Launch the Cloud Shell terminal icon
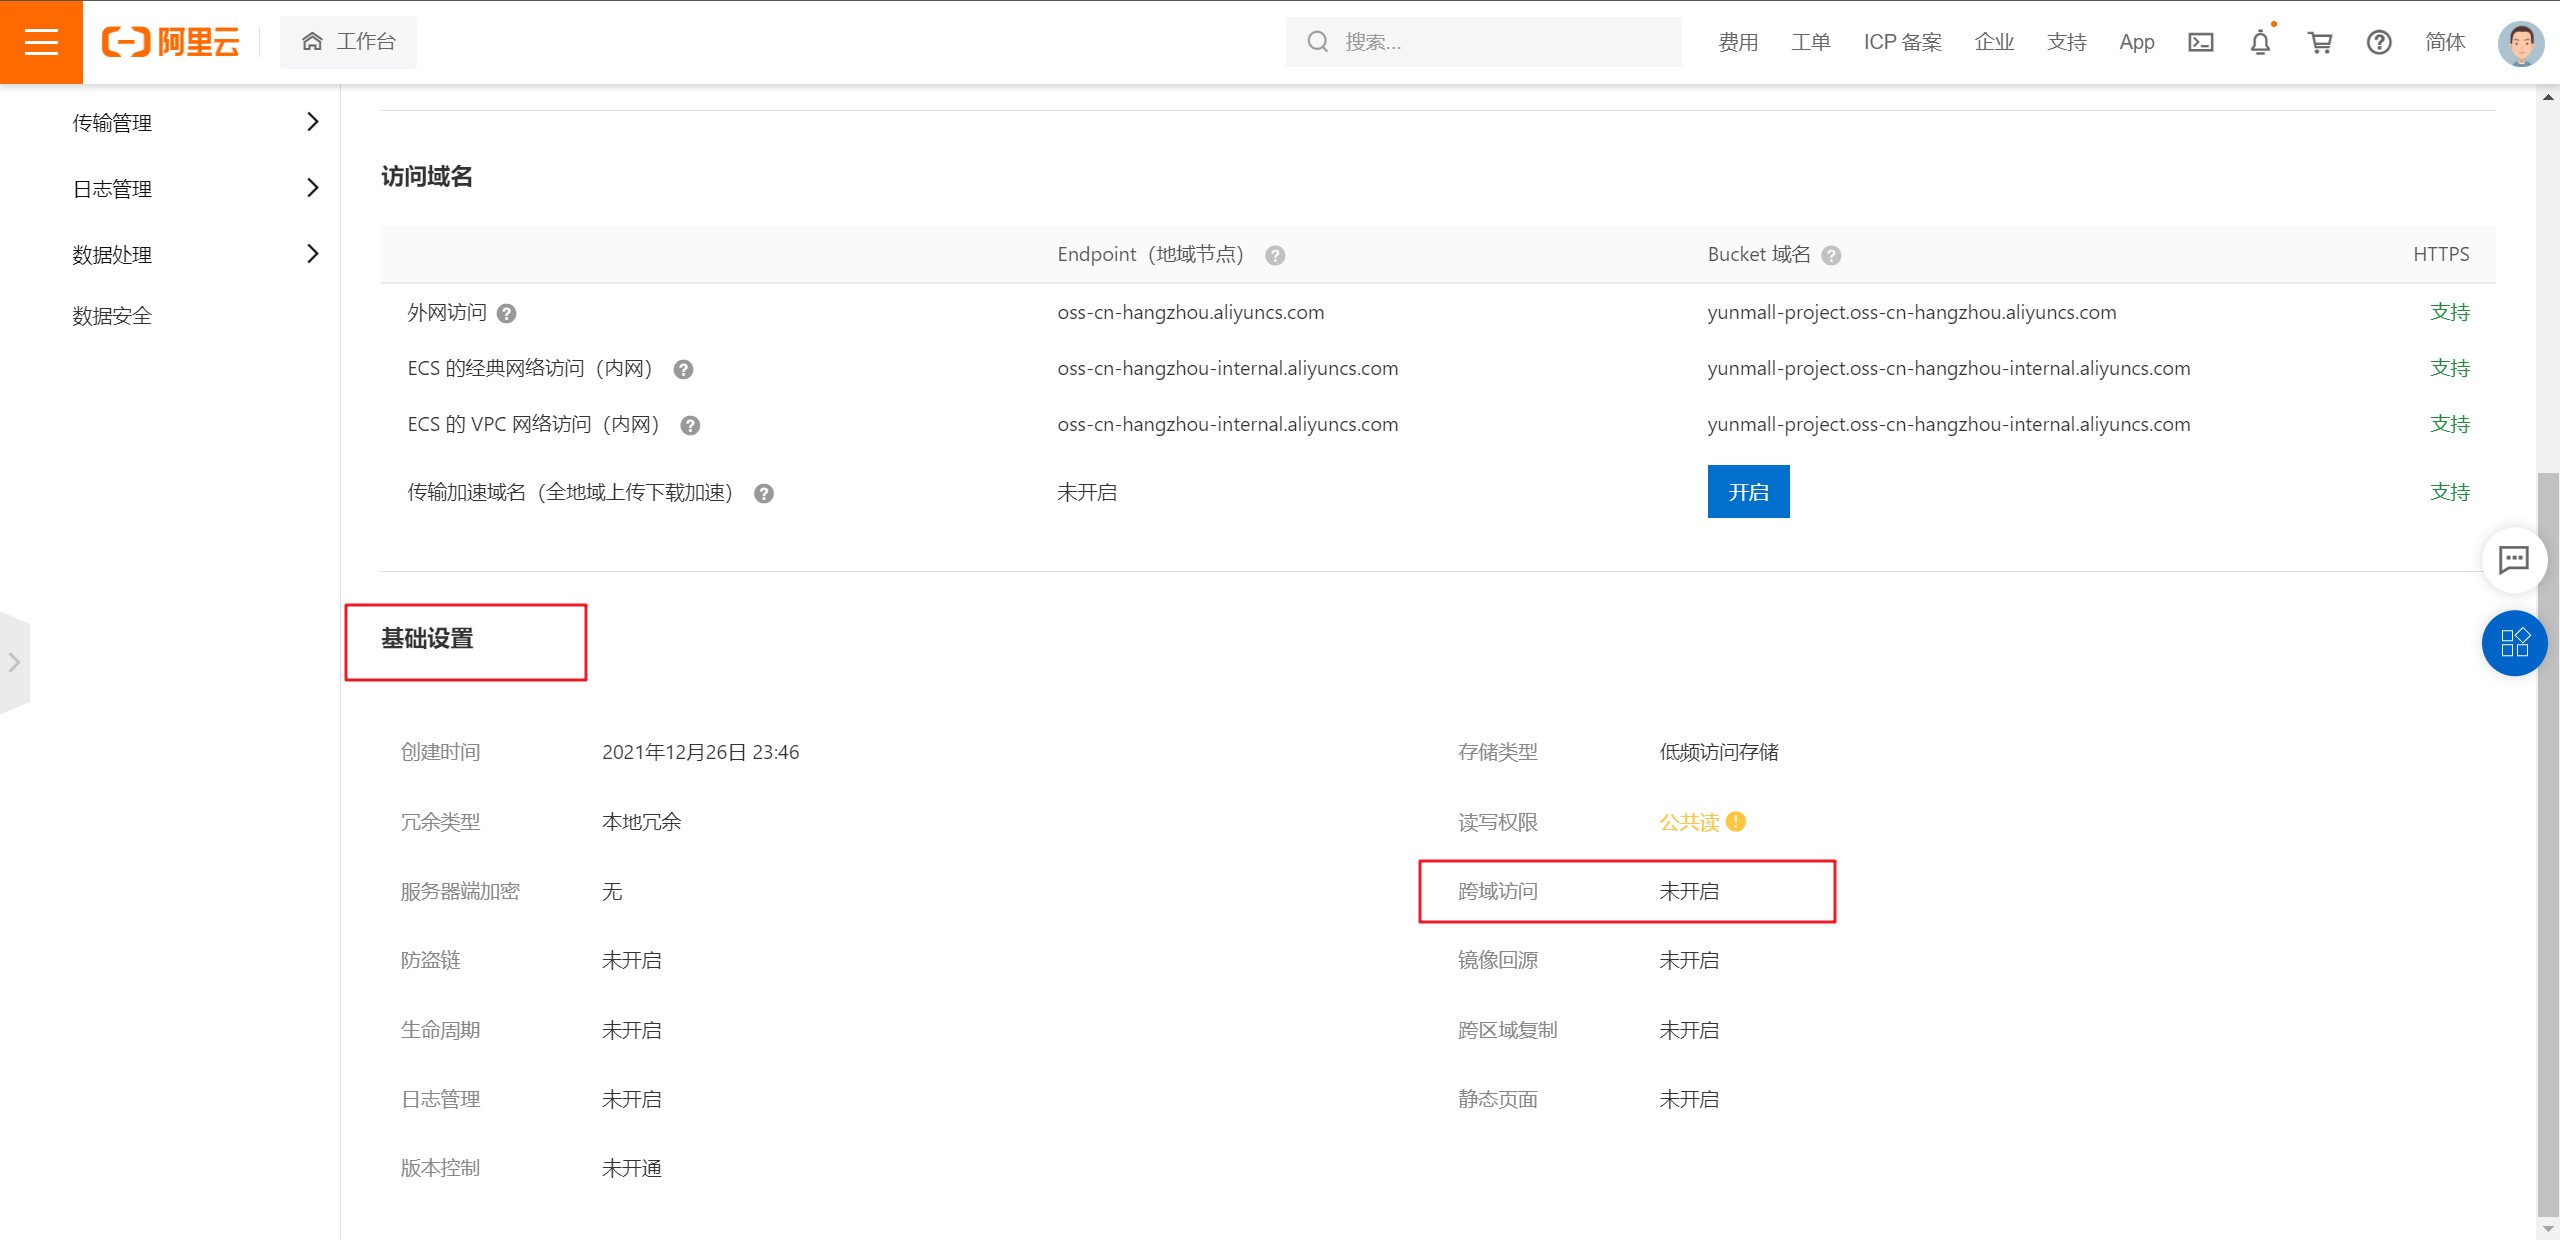2560x1240 pixels. pos(2201,42)
